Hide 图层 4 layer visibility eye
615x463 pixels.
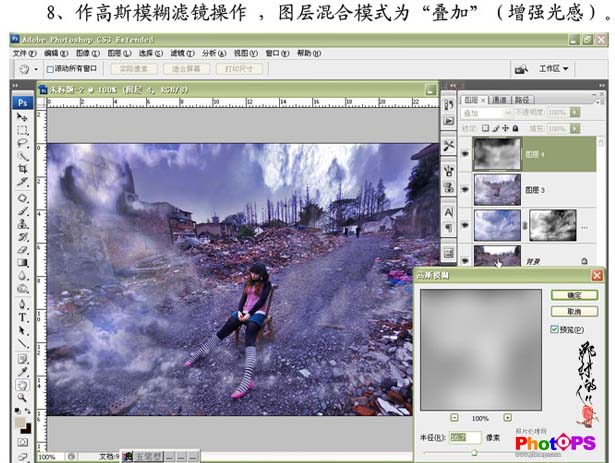[465, 154]
